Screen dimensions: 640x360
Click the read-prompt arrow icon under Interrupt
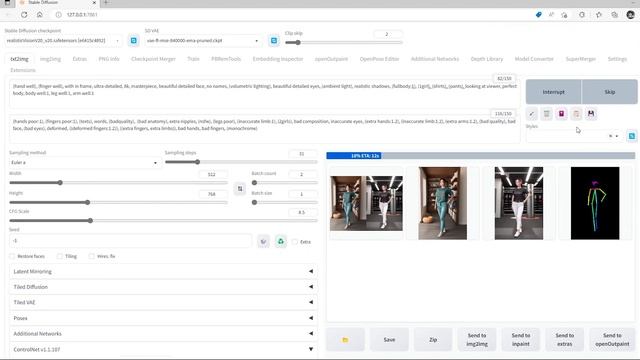click(532, 114)
